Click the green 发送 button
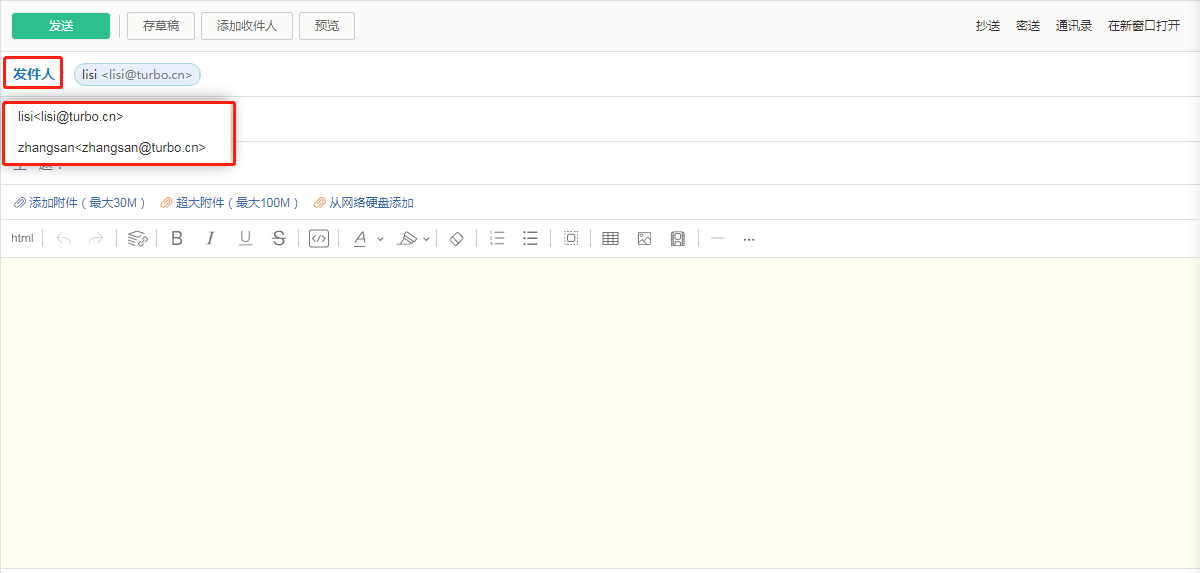Screen dimensions: 1200x573 61,26
